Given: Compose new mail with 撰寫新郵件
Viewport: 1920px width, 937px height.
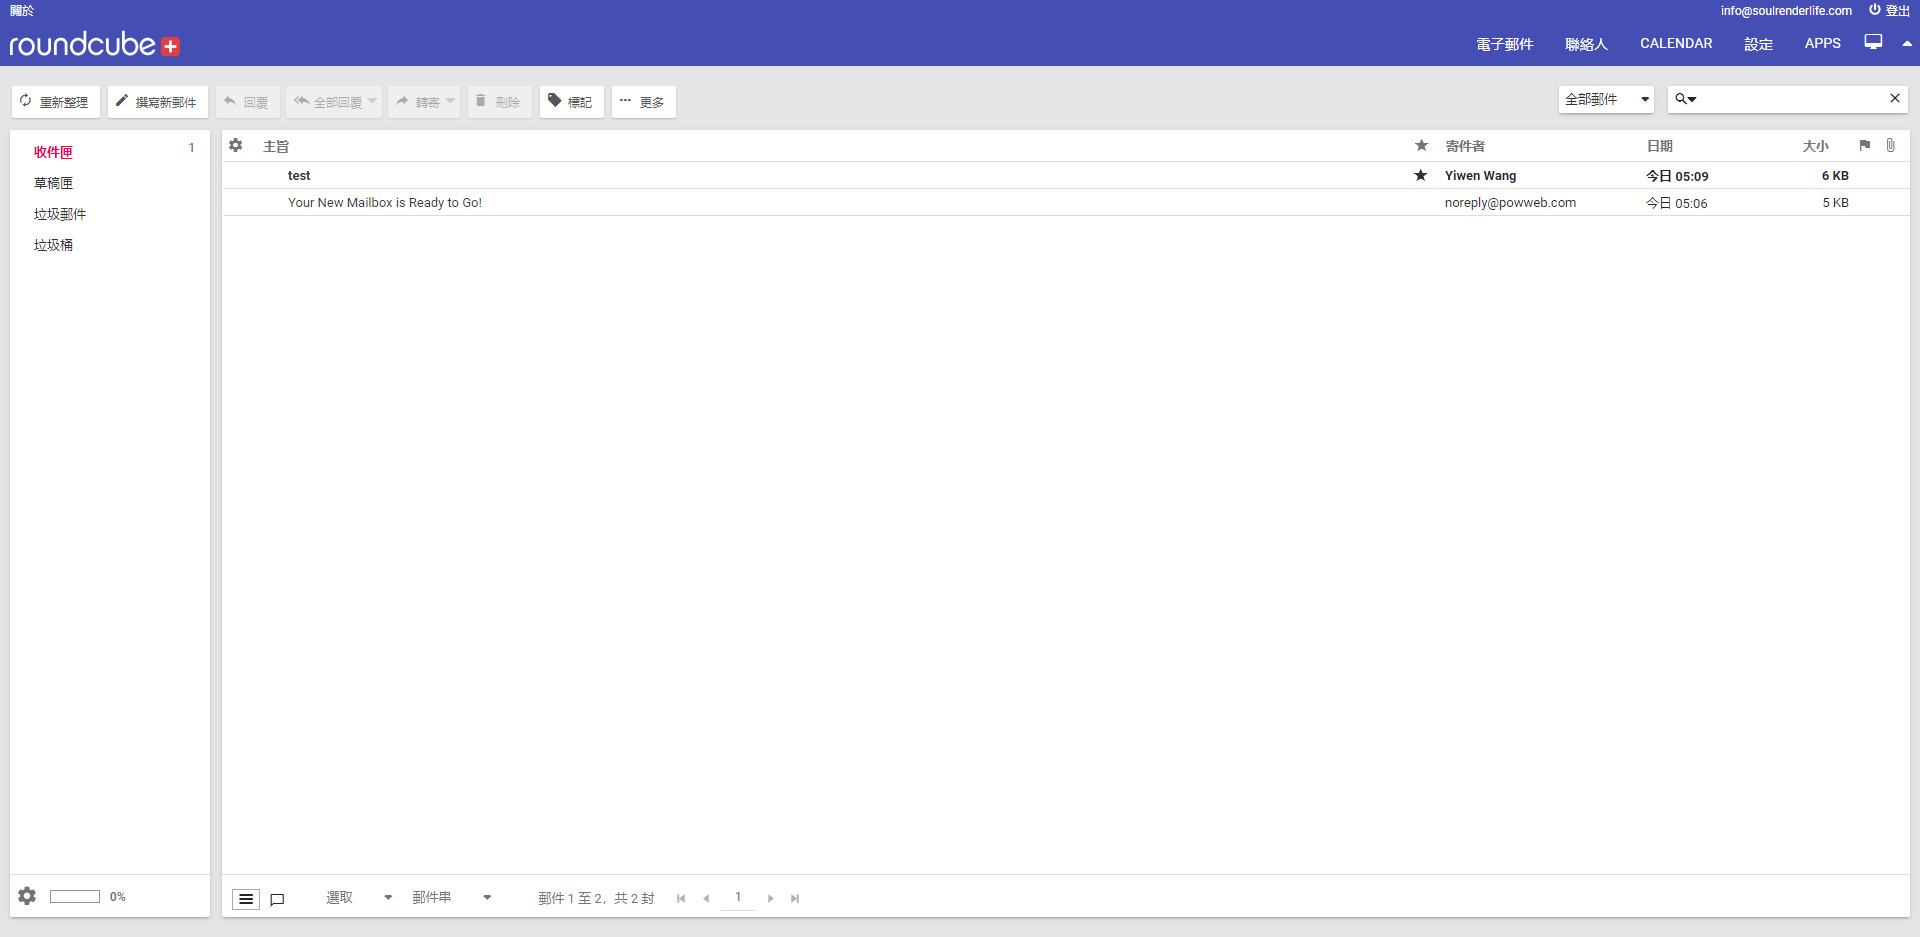Looking at the screenshot, I should 158,102.
